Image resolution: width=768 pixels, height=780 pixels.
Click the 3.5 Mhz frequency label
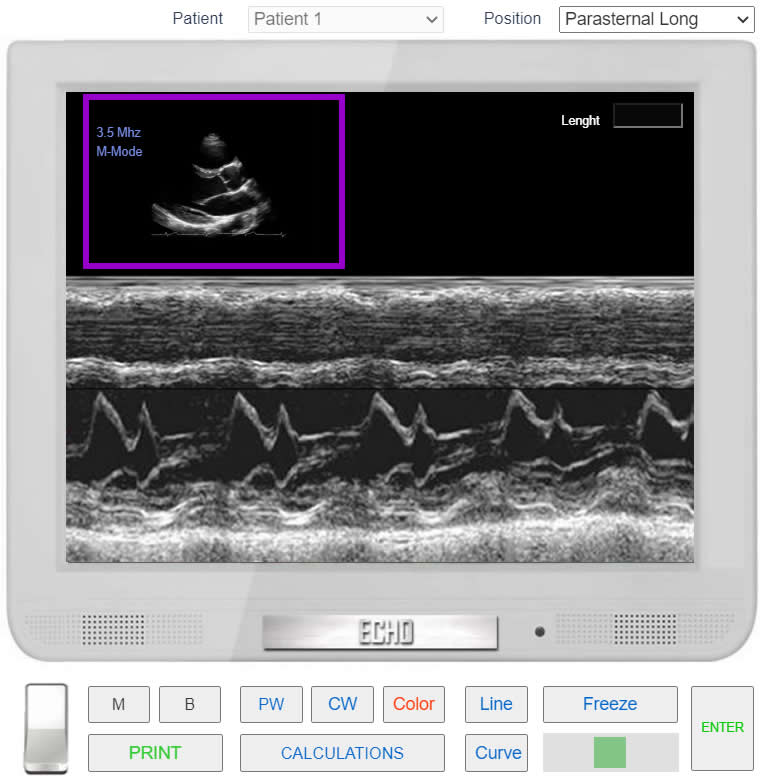[118, 132]
